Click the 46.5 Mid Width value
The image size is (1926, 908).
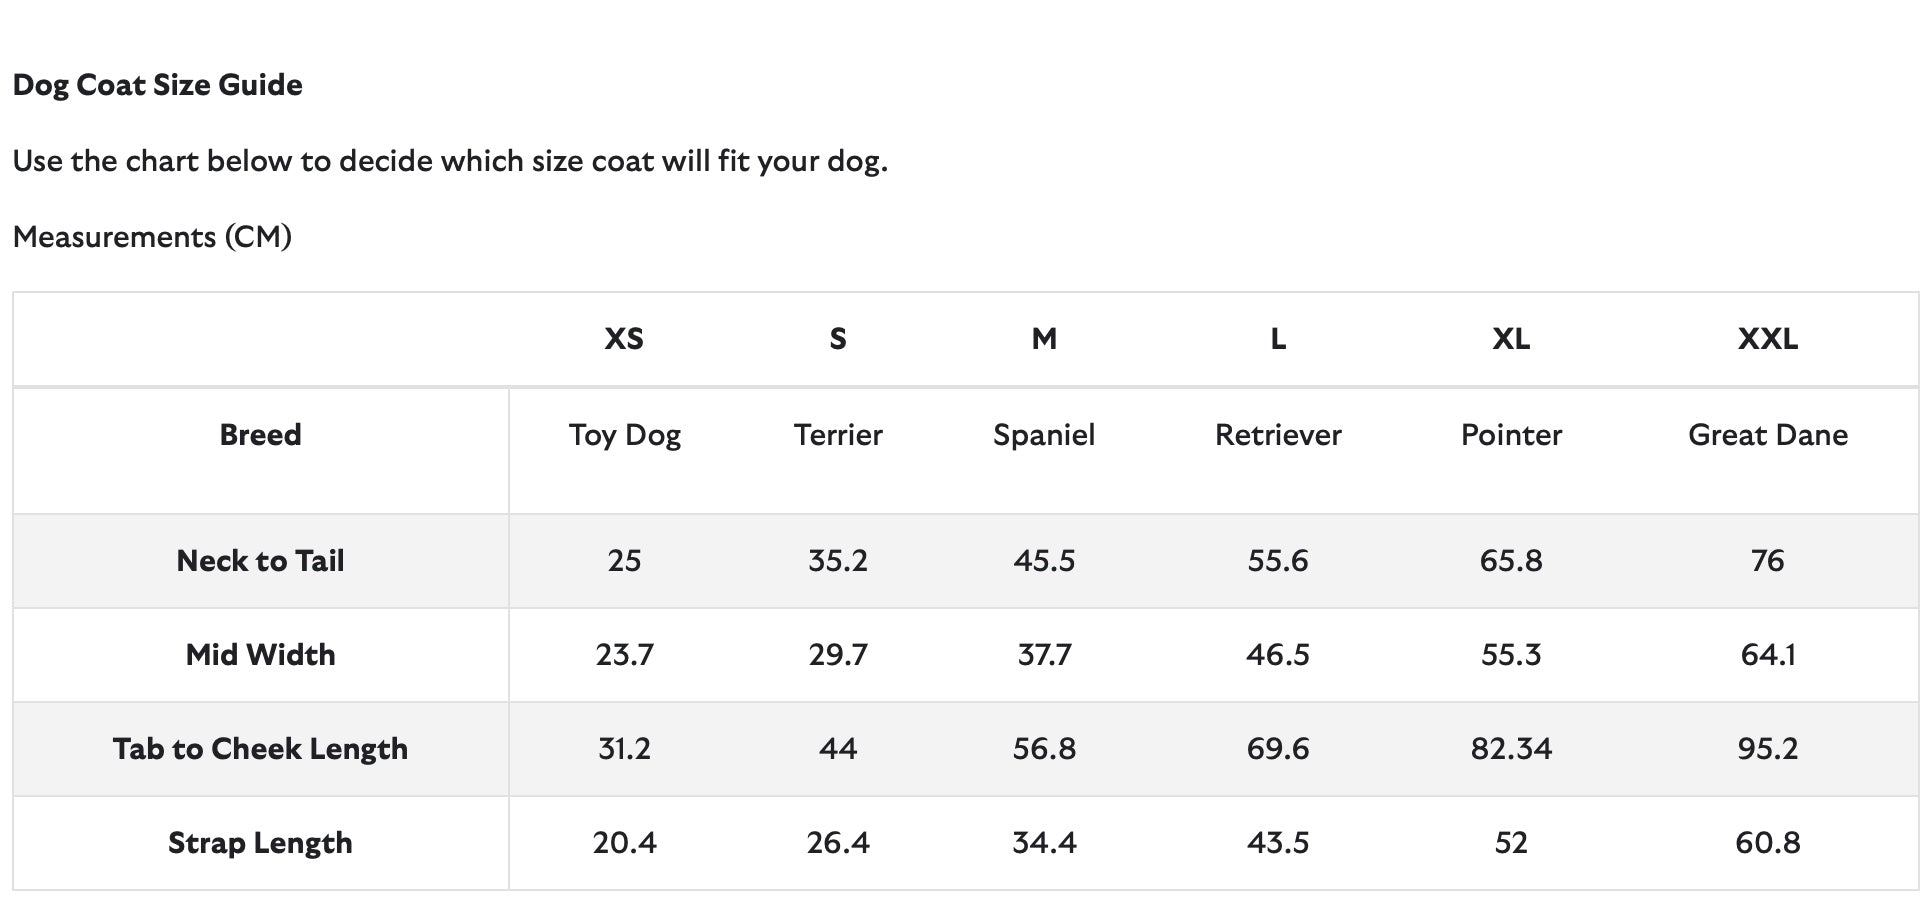point(1277,655)
